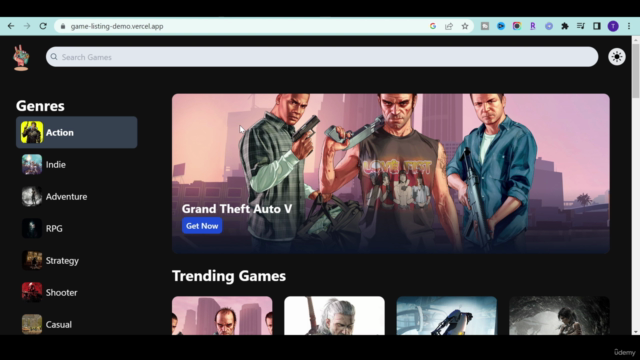Image resolution: width=640 pixels, height=360 pixels.
Task: Click the share page icon in address bar
Action: pyautogui.click(x=449, y=26)
